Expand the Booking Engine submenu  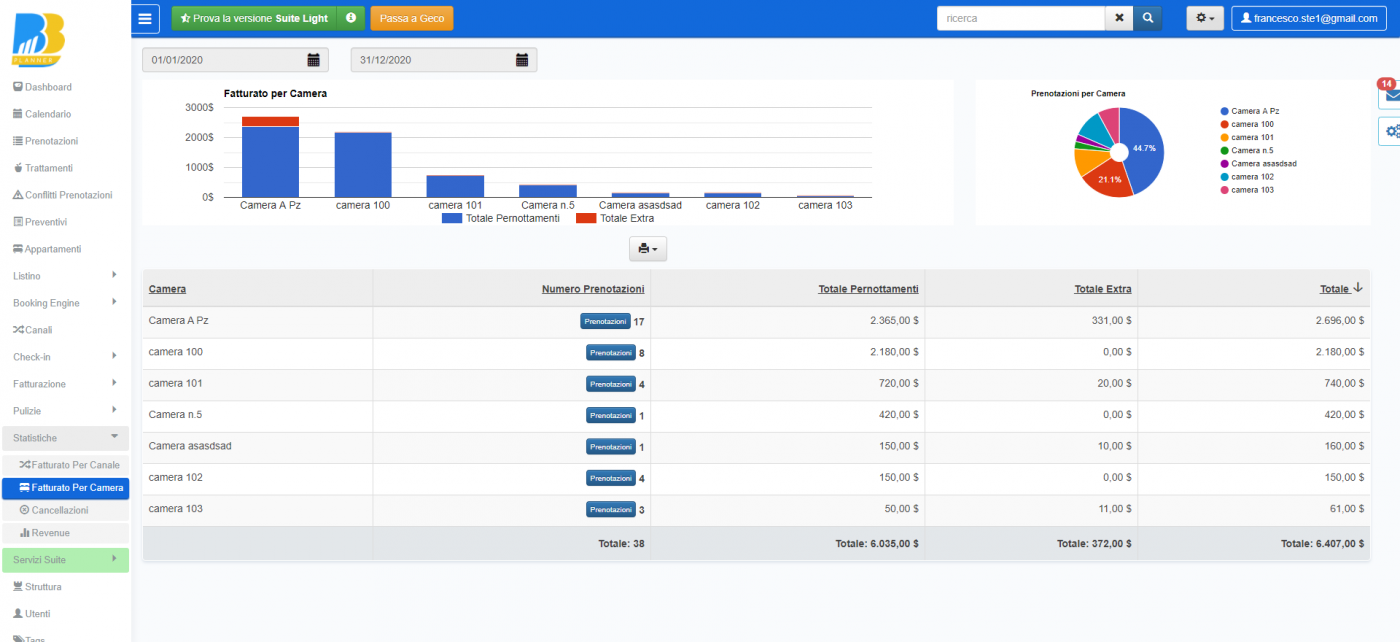(65, 303)
